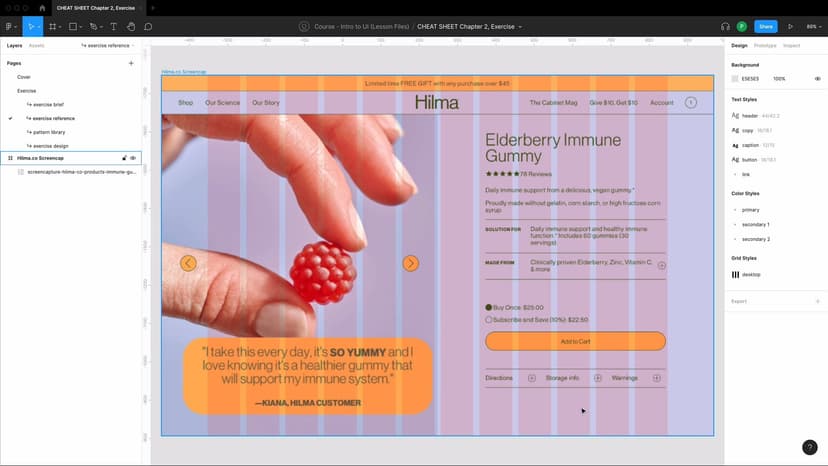Click the headphones audio icon
The image size is (828, 466).
tap(725, 26)
